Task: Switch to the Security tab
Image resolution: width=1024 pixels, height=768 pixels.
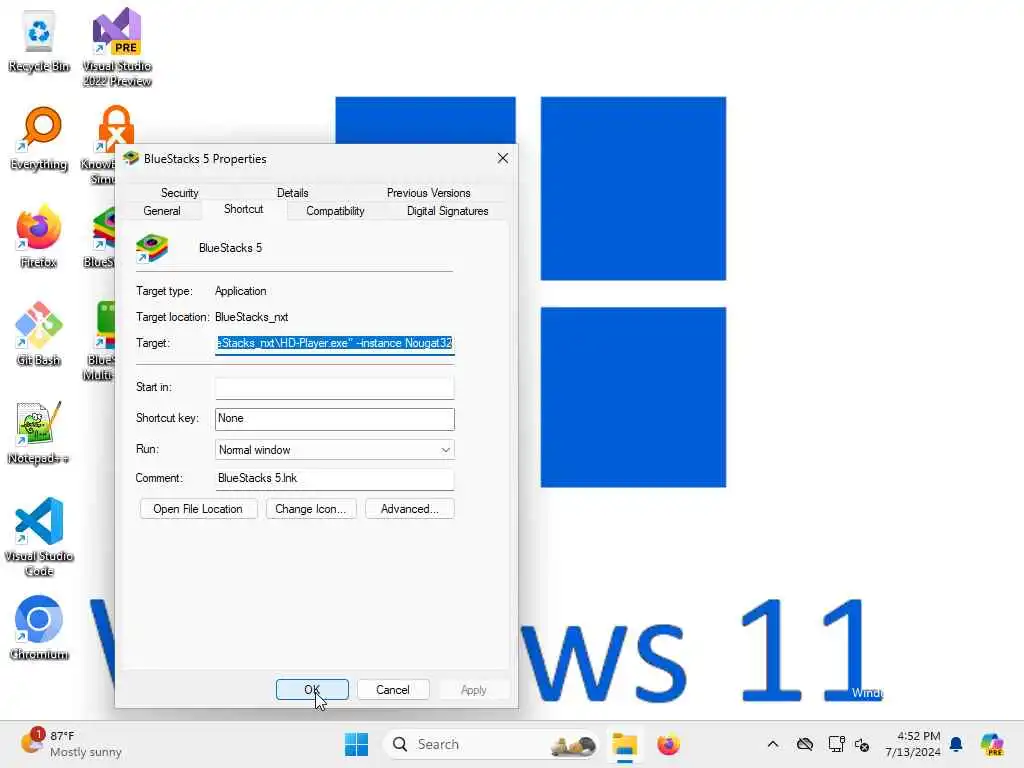Action: point(180,193)
